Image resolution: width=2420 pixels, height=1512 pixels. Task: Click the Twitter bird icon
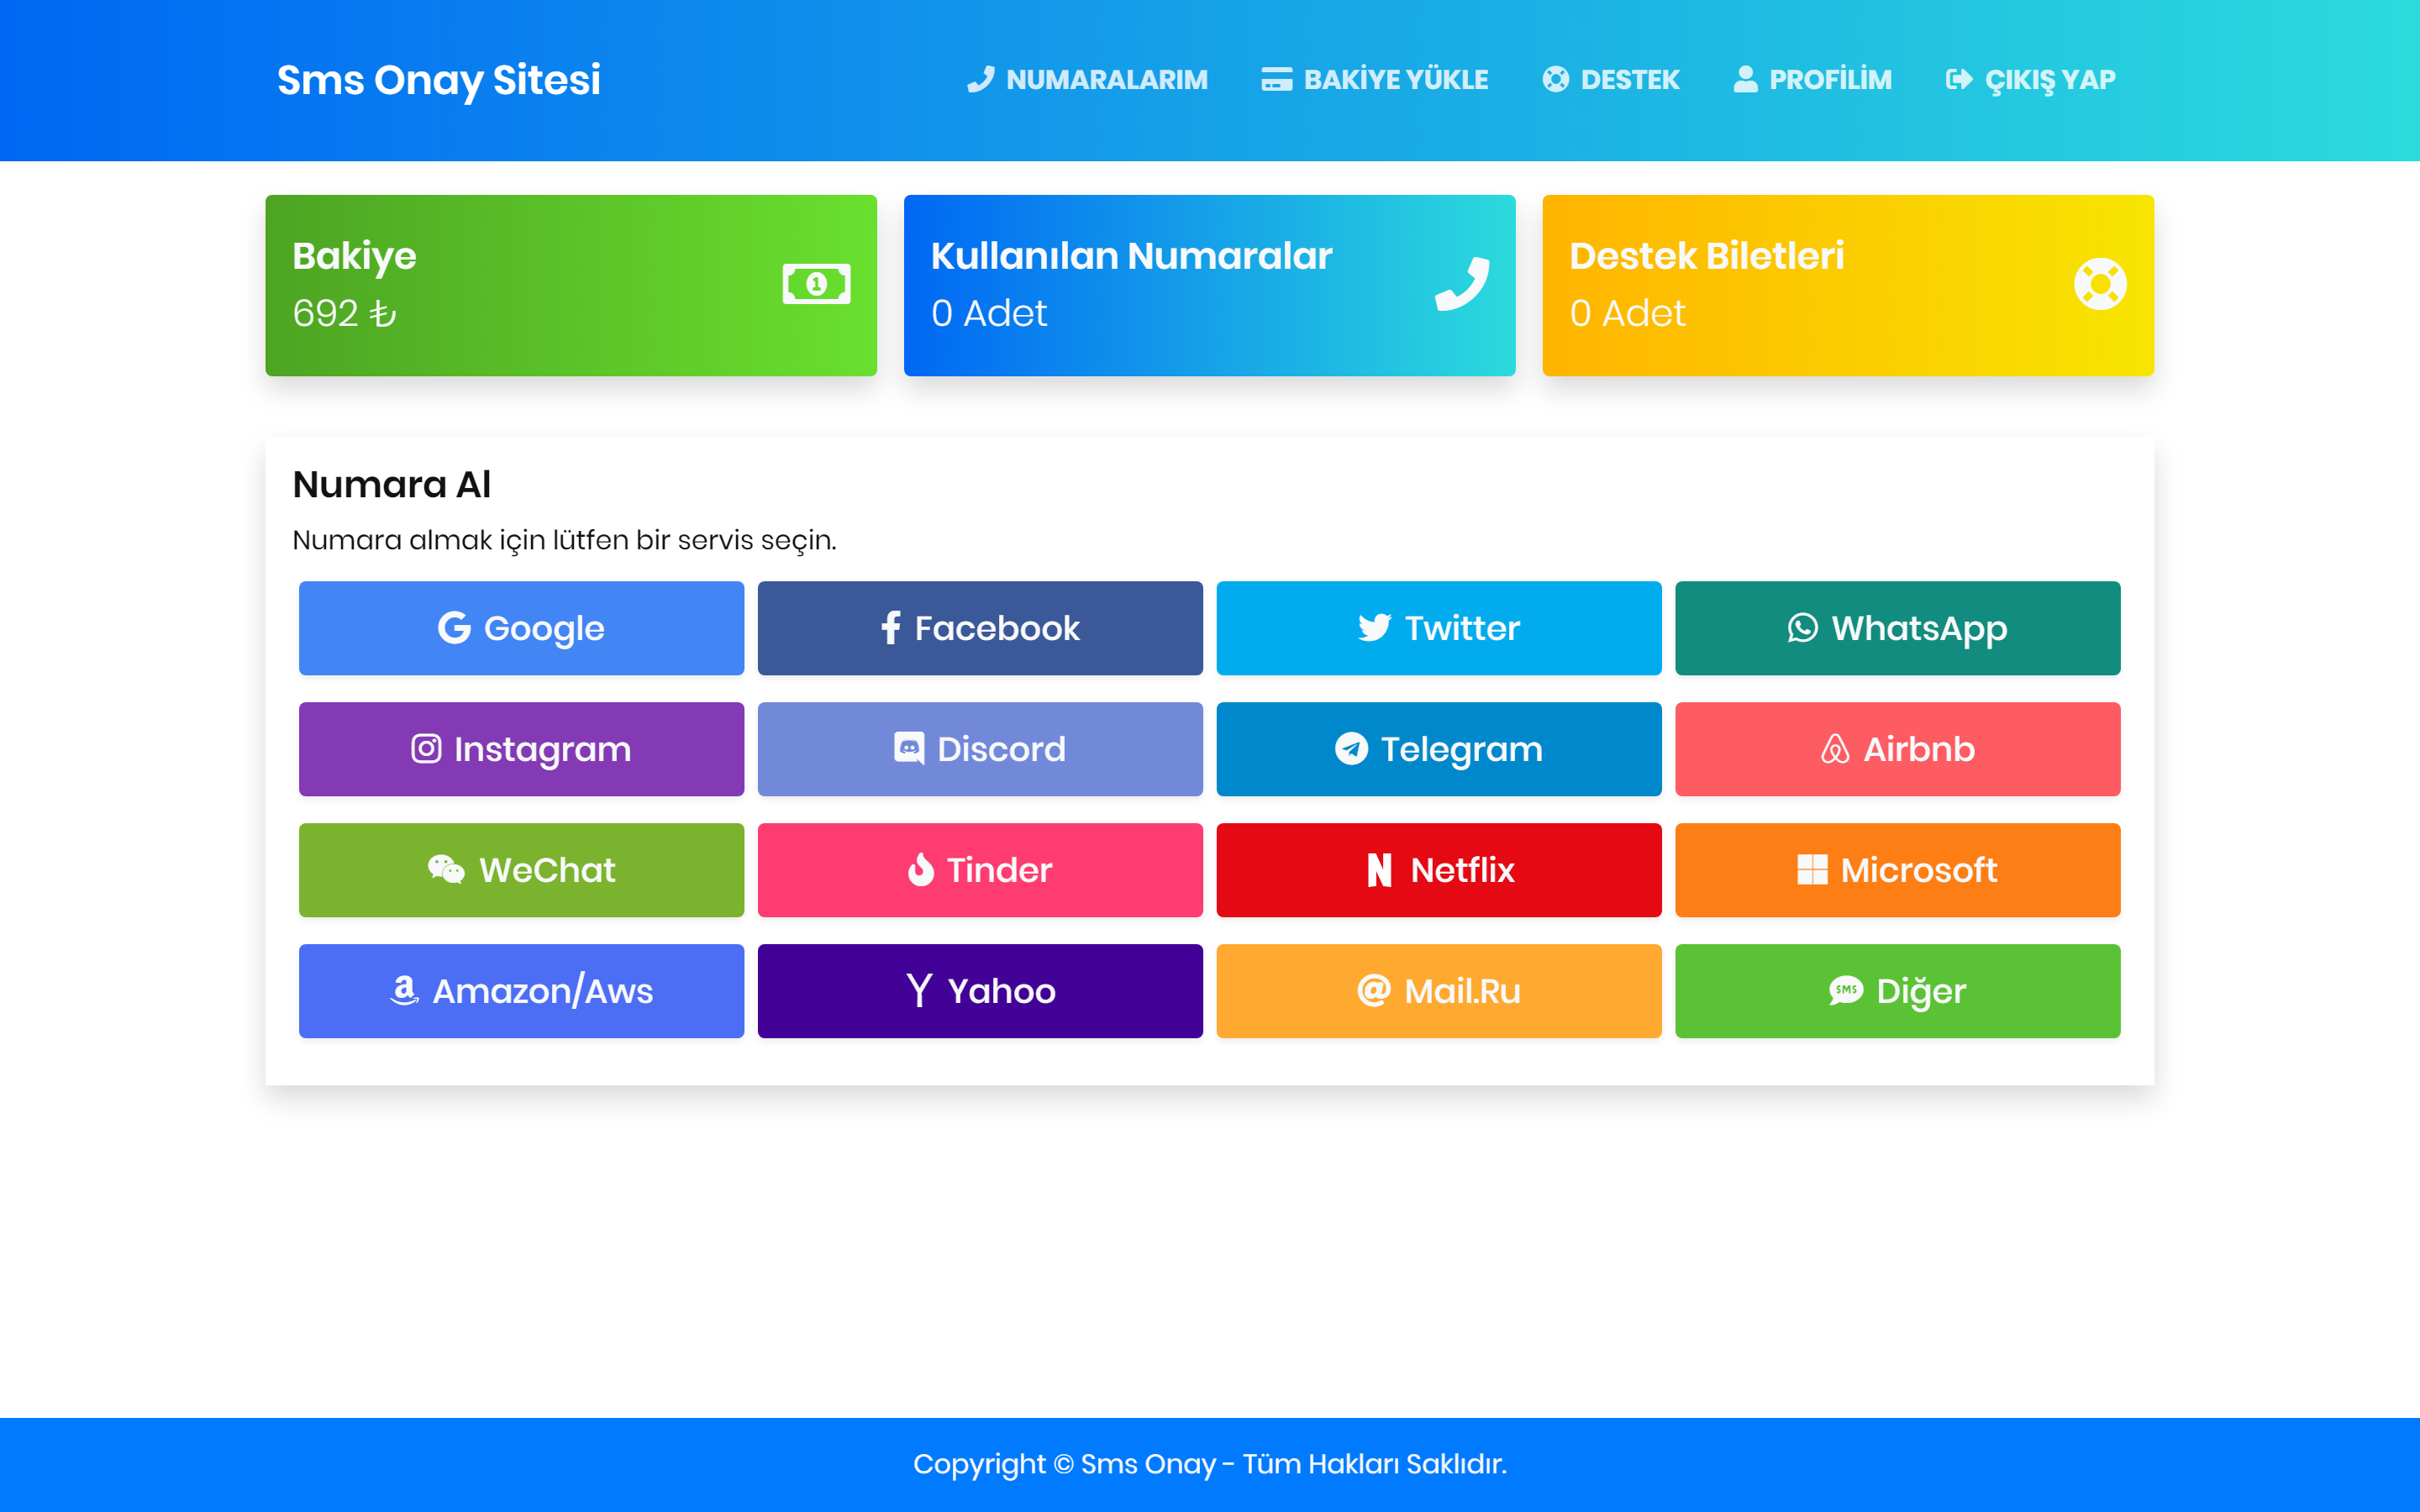(1374, 628)
